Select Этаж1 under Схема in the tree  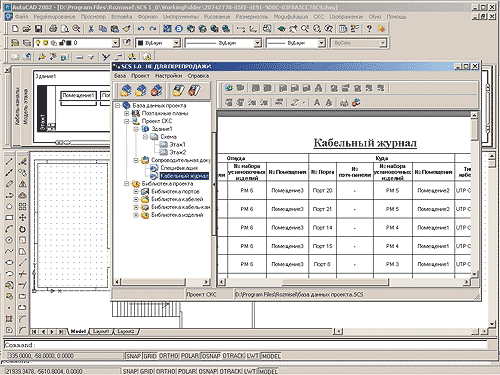[177, 145]
